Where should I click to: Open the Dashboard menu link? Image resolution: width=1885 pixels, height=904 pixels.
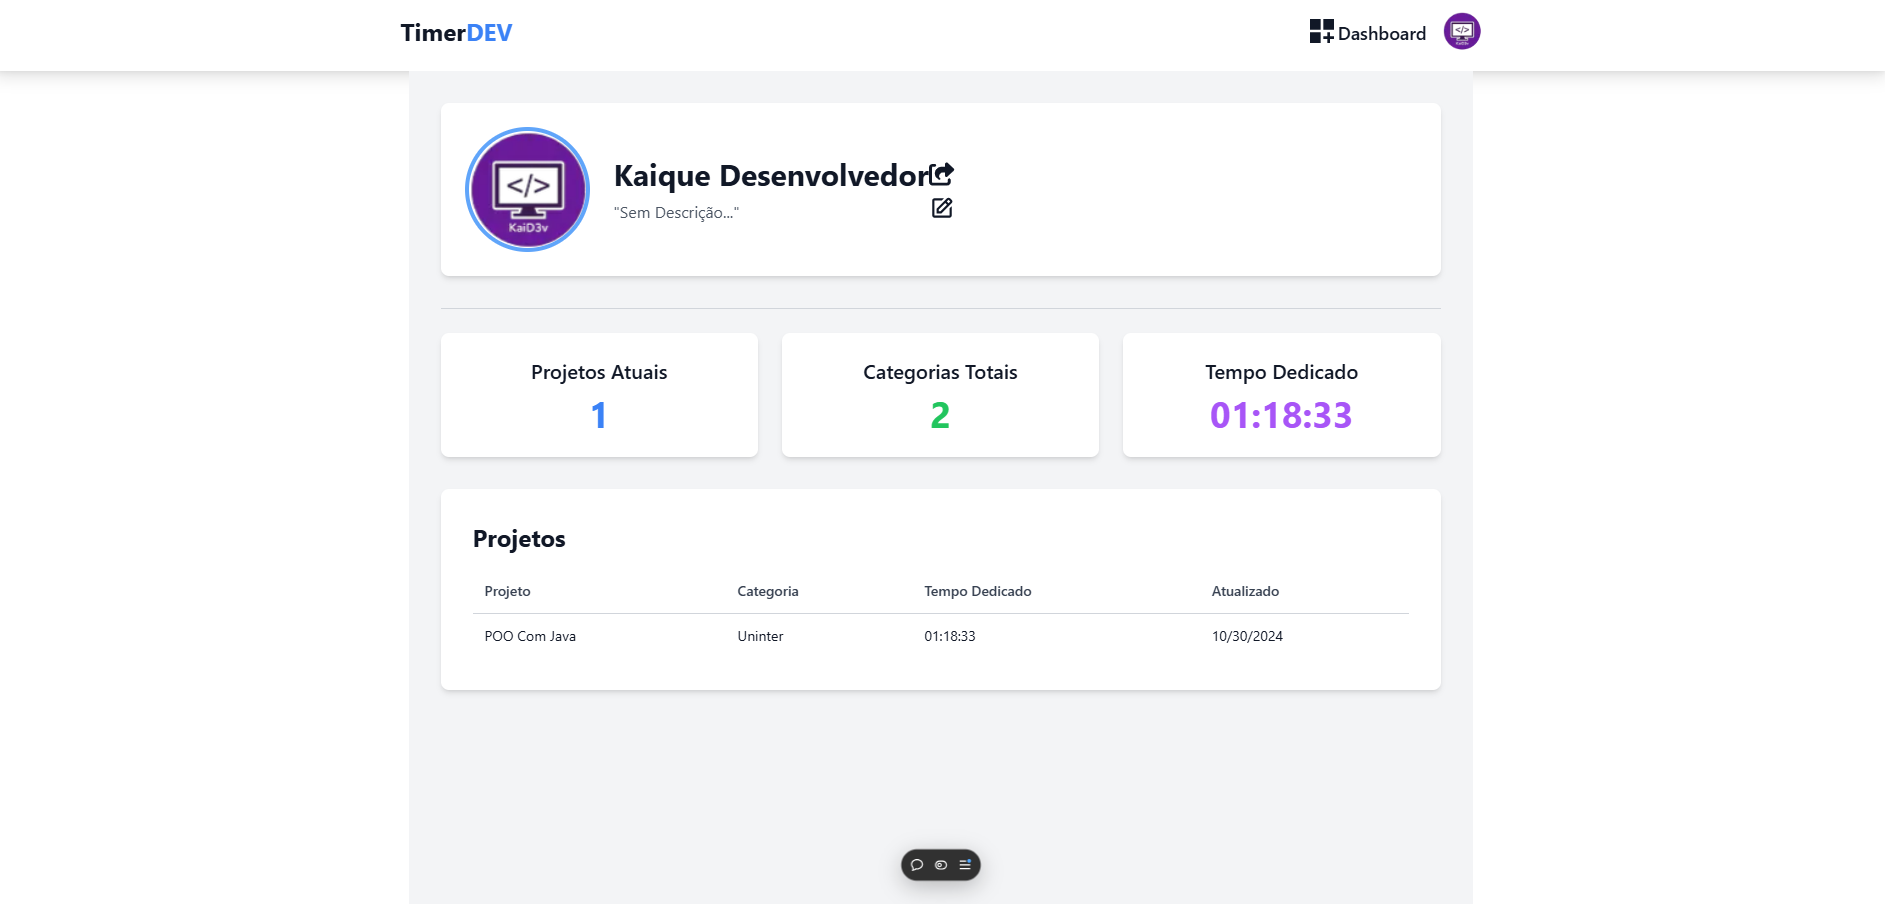tap(1381, 34)
